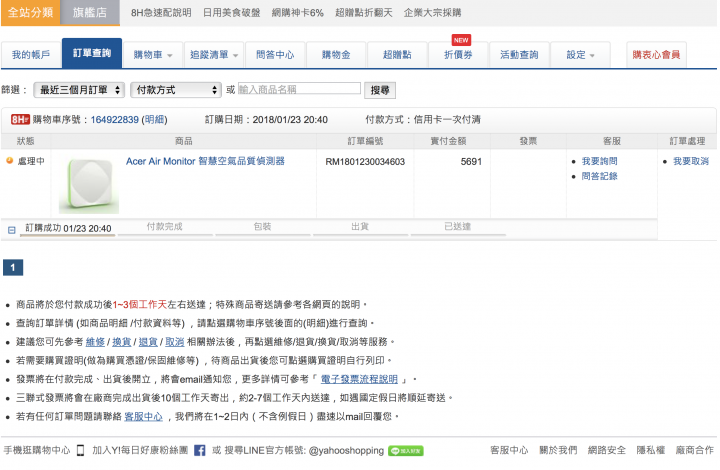Click the NEW badge above 折價券
This screenshot has width=720, height=470.
461,40
